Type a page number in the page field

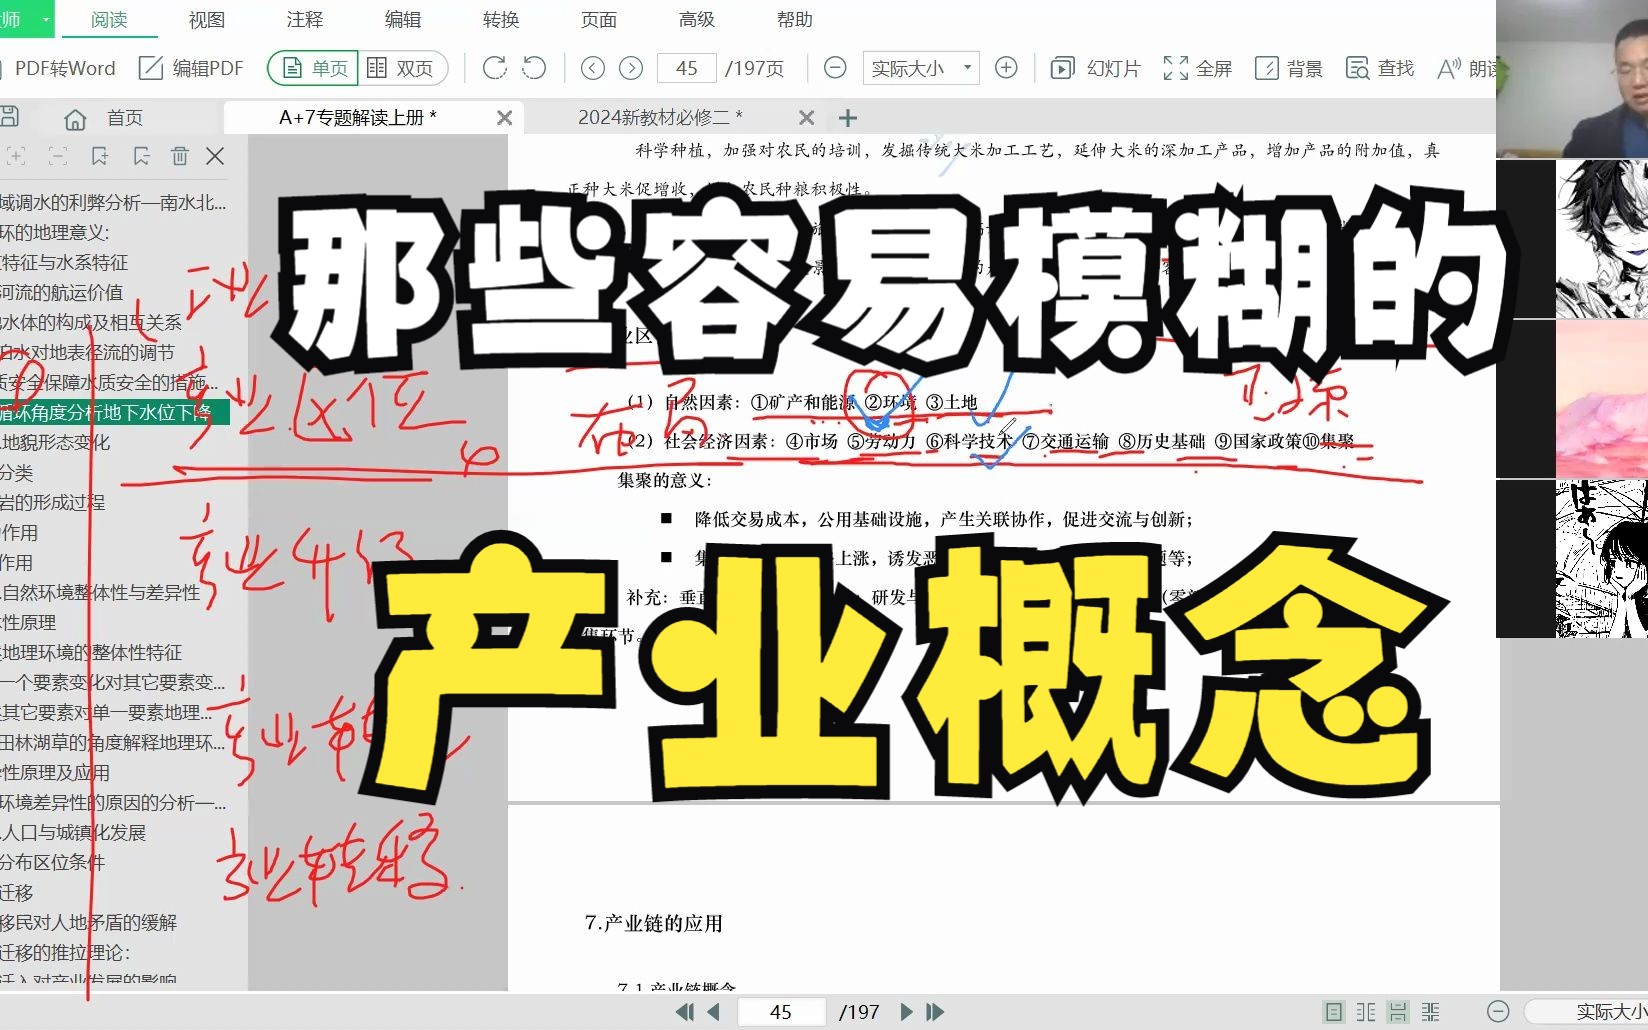[x=686, y=68]
